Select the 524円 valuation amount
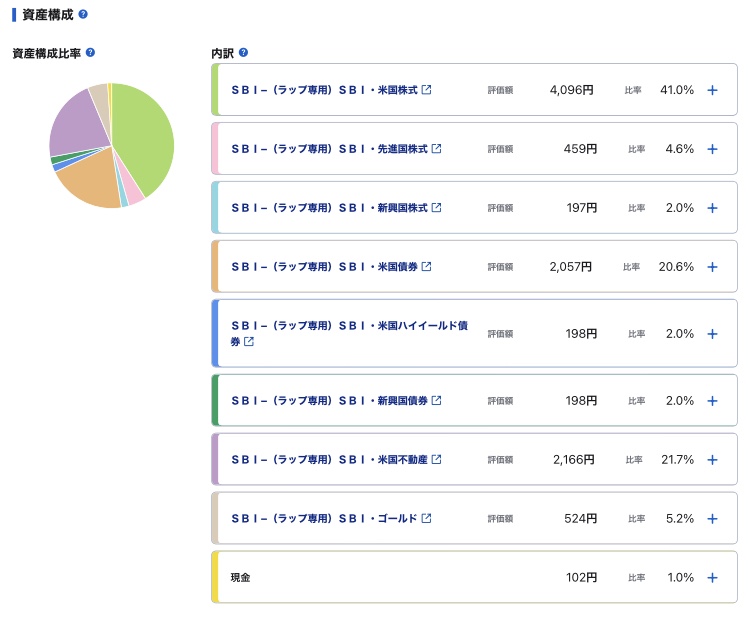The image size is (750, 627). click(581, 518)
